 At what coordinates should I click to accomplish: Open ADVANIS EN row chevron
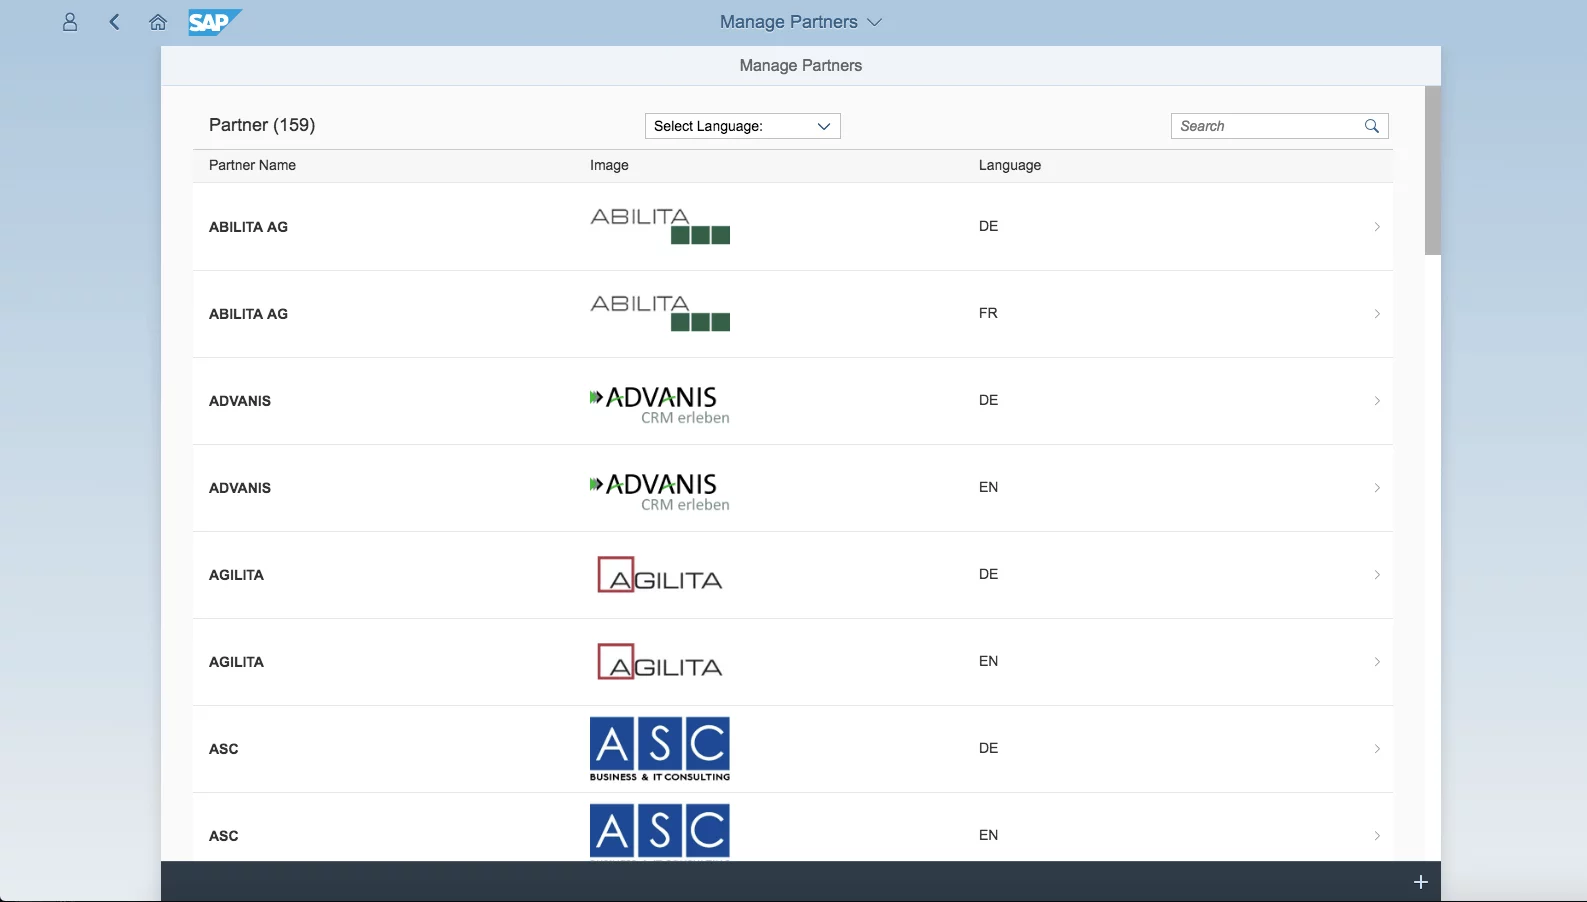(1377, 488)
